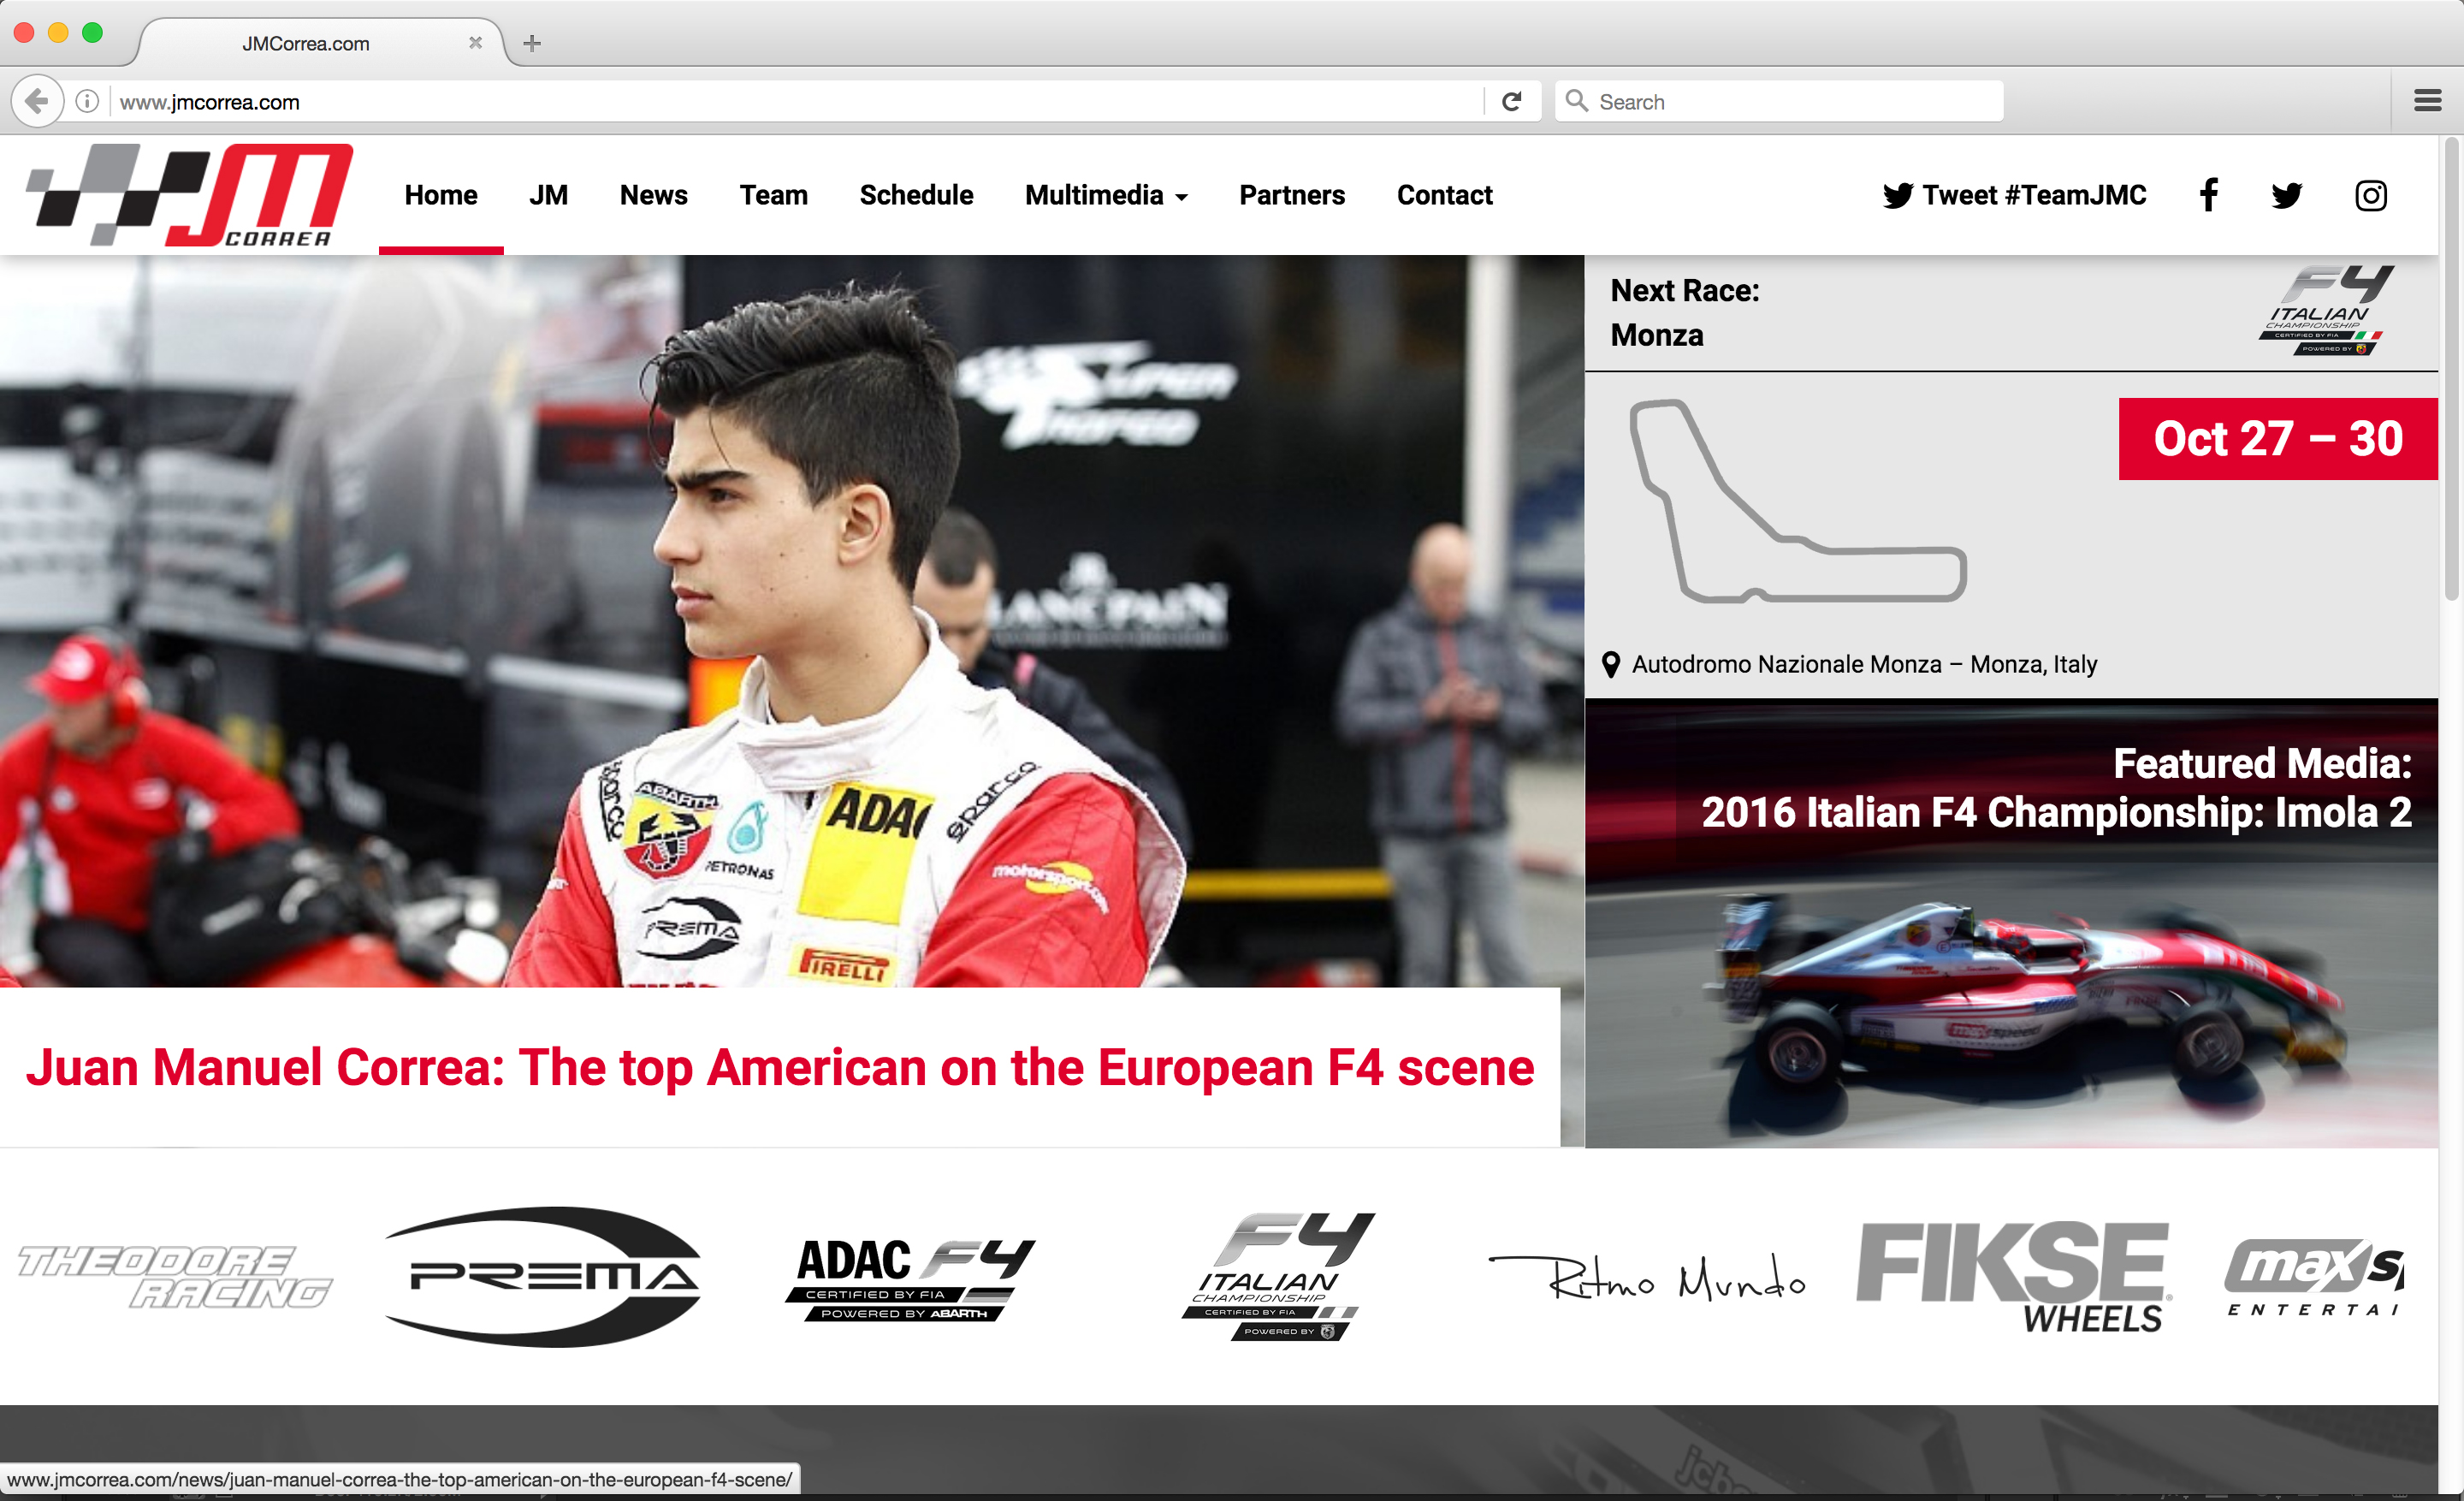Click the Italian F4 Championship partner logo in sponsor row
The height and width of the screenshot is (1501, 2464).
[x=1279, y=1276]
